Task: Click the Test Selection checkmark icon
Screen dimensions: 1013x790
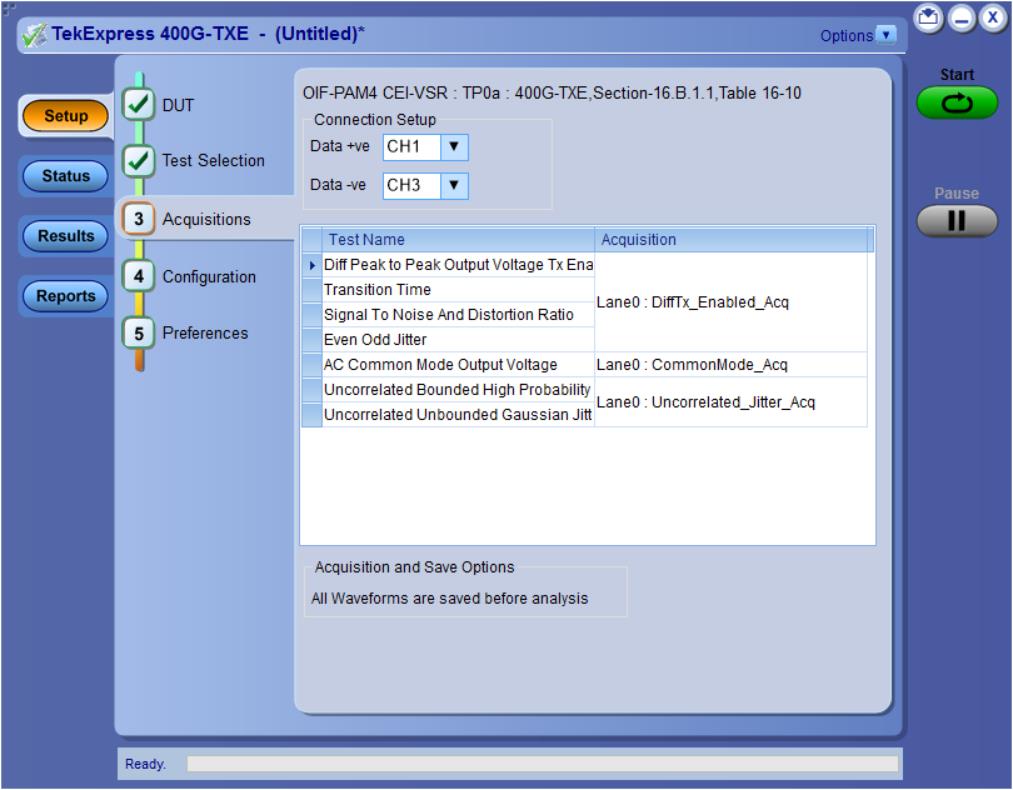Action: (x=137, y=161)
